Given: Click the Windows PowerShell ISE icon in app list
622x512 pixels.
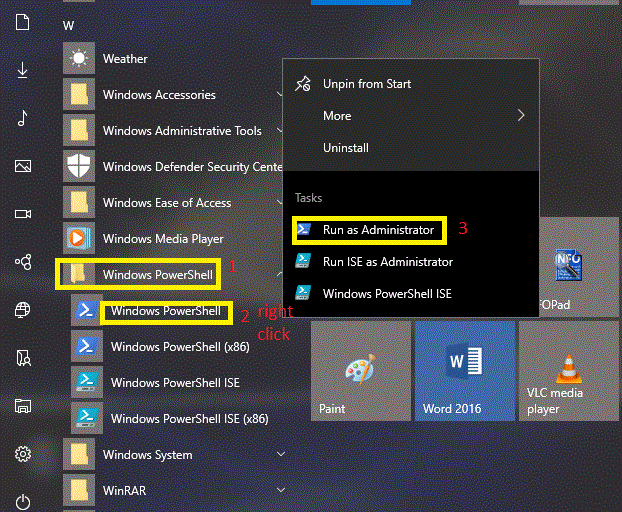Looking at the screenshot, I should pos(87,382).
